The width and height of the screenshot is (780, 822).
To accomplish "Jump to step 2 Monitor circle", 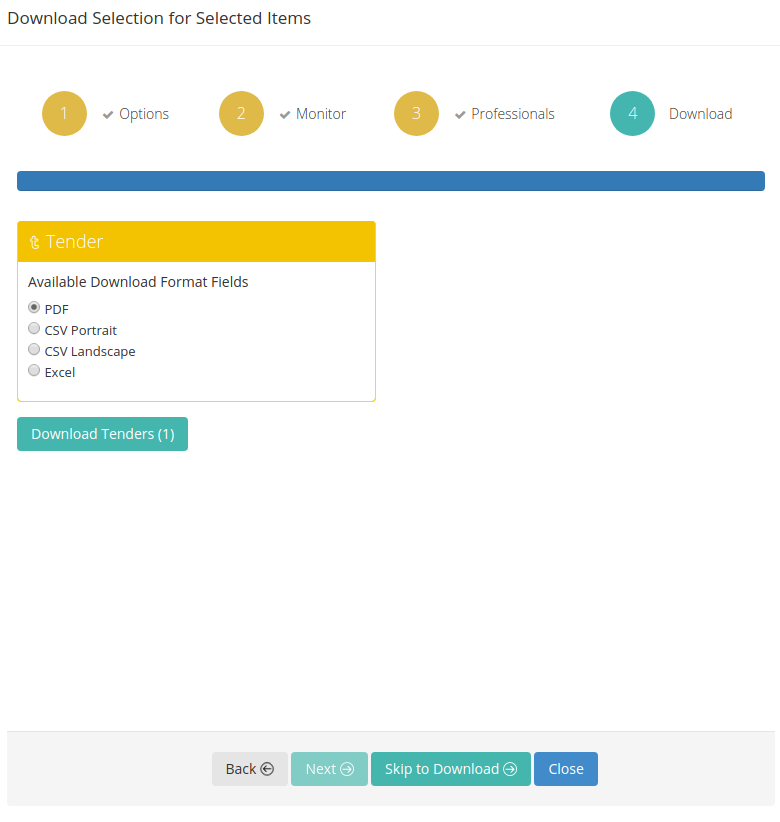I will (241, 114).
